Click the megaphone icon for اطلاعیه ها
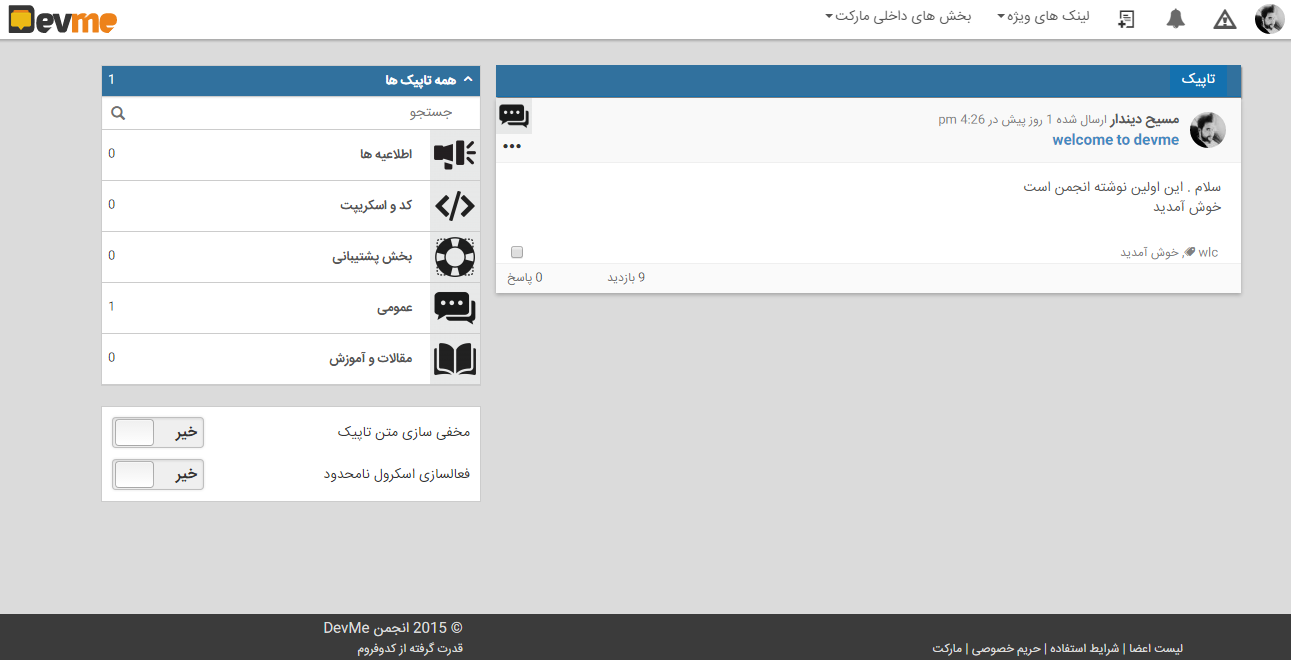The width and height of the screenshot is (1291, 660). pyautogui.click(x=455, y=154)
